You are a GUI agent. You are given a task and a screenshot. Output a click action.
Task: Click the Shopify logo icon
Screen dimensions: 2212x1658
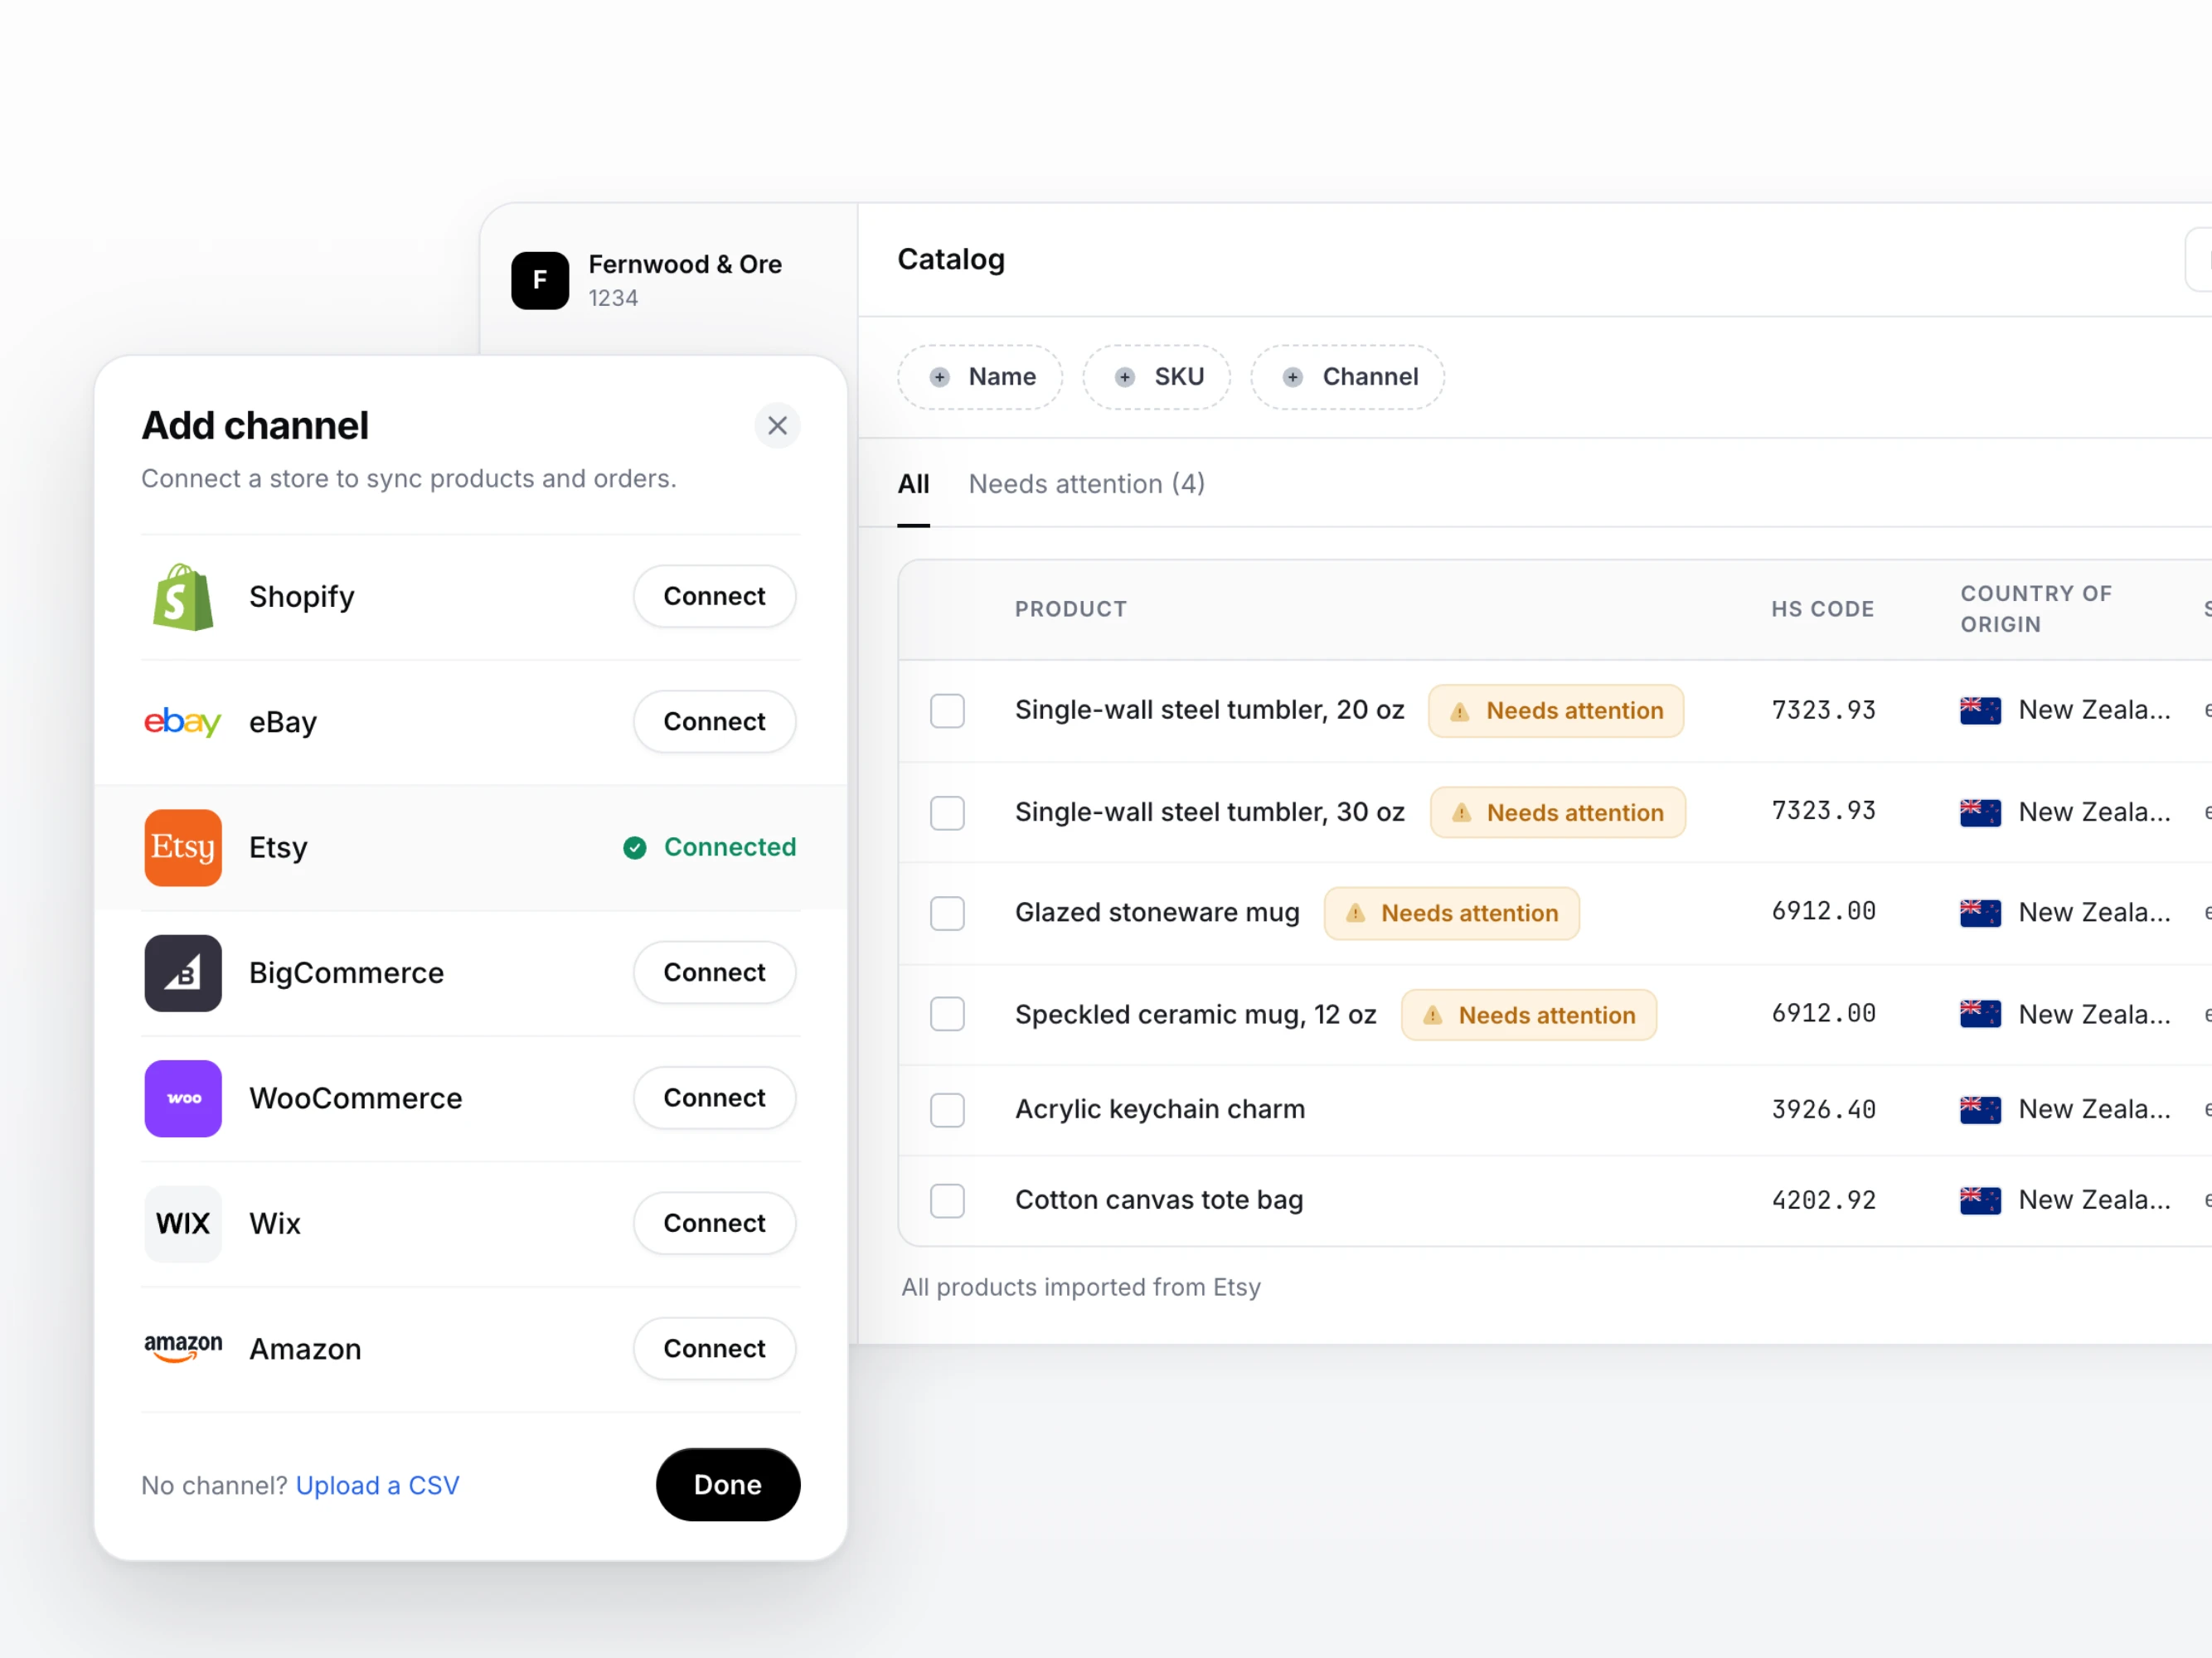pyautogui.click(x=183, y=597)
